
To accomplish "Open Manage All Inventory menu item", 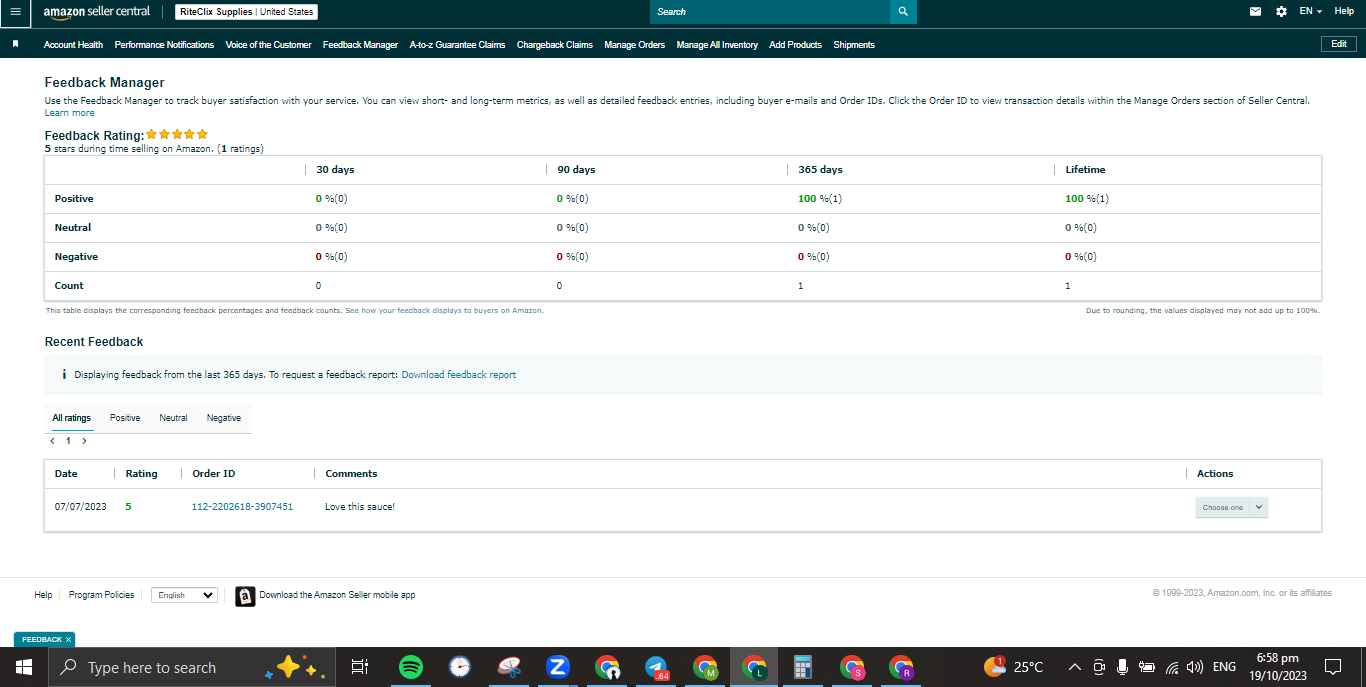I will click(x=717, y=45).
